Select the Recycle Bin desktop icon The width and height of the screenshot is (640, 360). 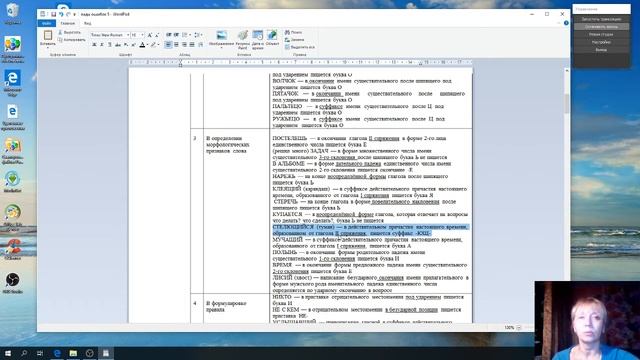point(13,13)
